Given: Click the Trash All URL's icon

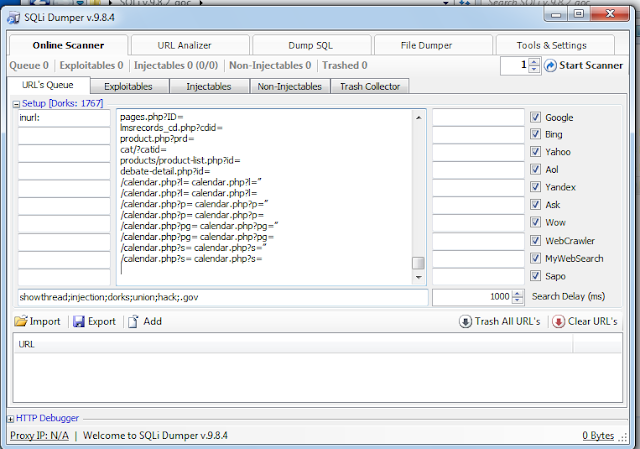Looking at the screenshot, I should pos(465,322).
